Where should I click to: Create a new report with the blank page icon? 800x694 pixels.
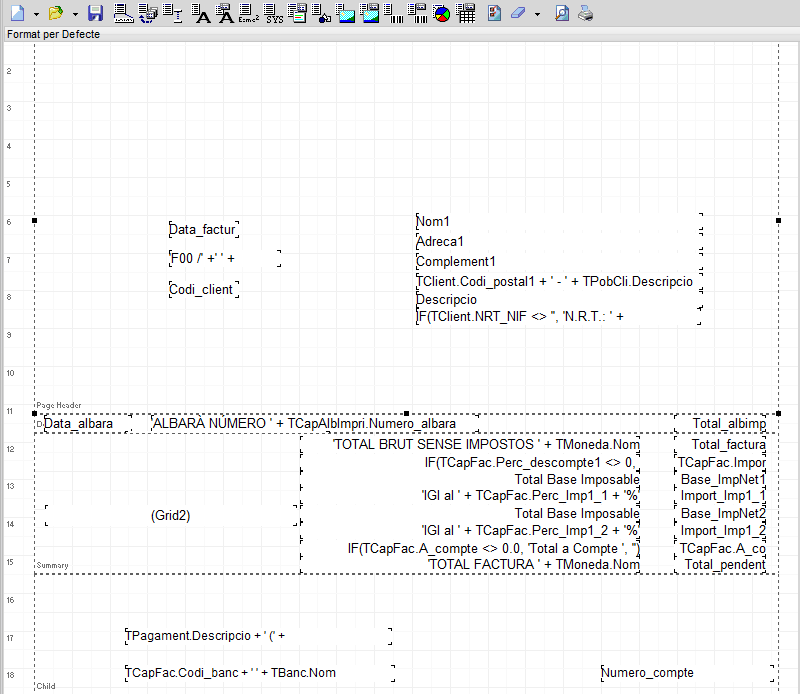pos(18,13)
